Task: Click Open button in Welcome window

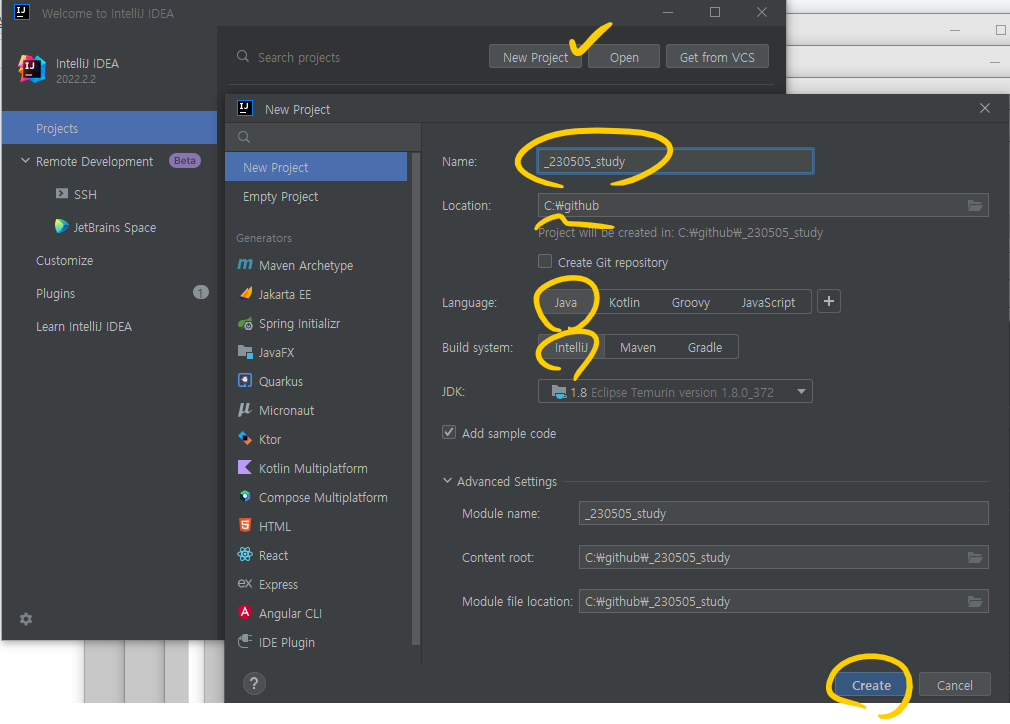Action: coord(624,57)
